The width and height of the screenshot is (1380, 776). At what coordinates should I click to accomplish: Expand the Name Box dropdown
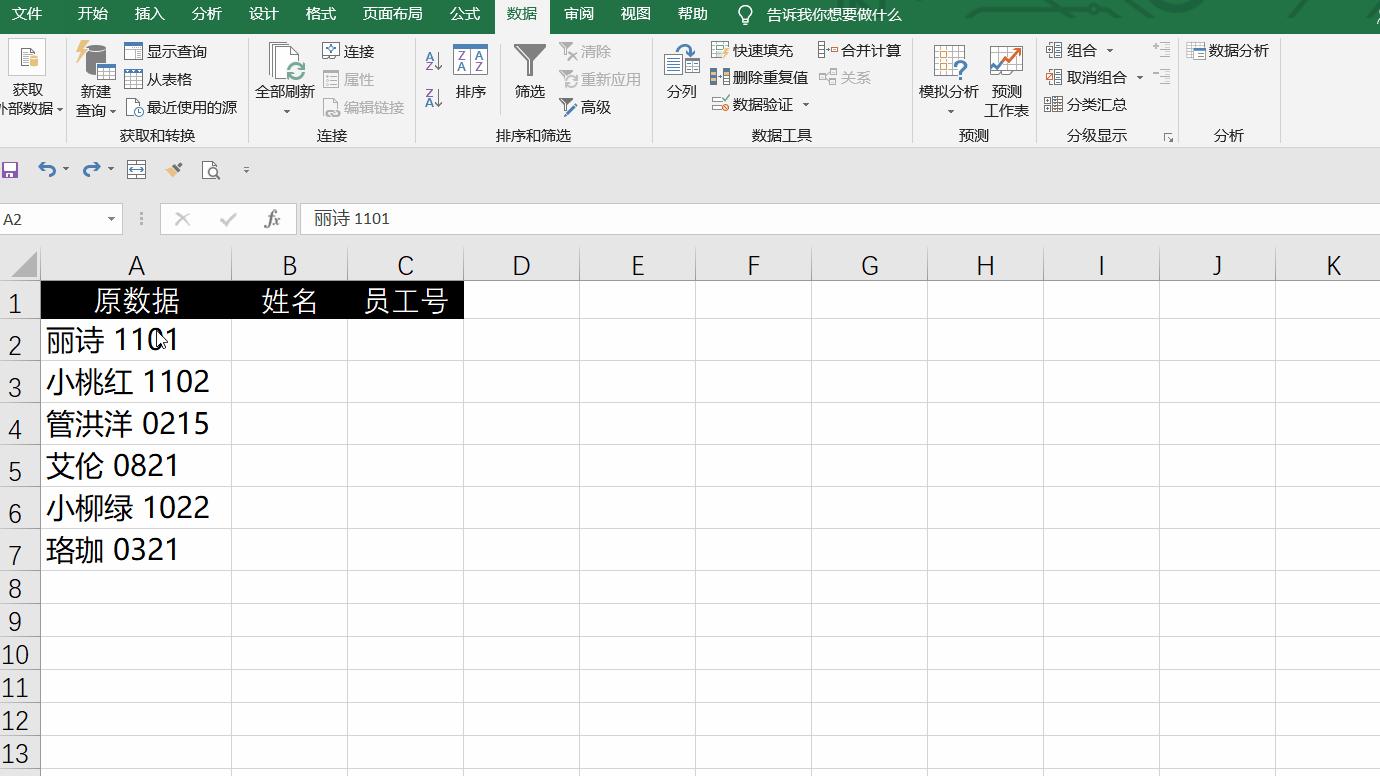(x=110, y=218)
